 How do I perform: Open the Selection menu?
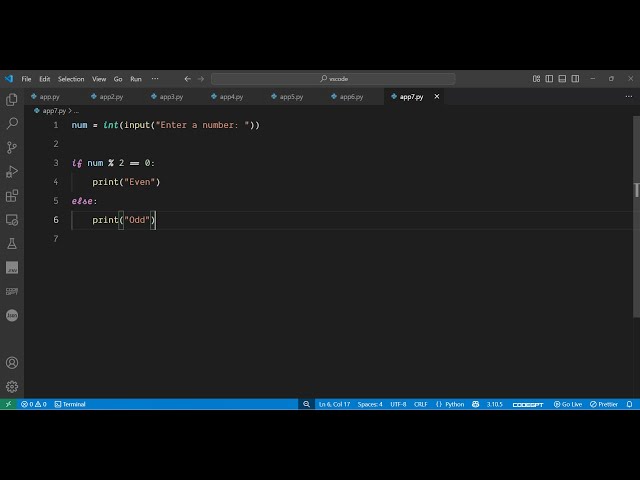pos(71,79)
